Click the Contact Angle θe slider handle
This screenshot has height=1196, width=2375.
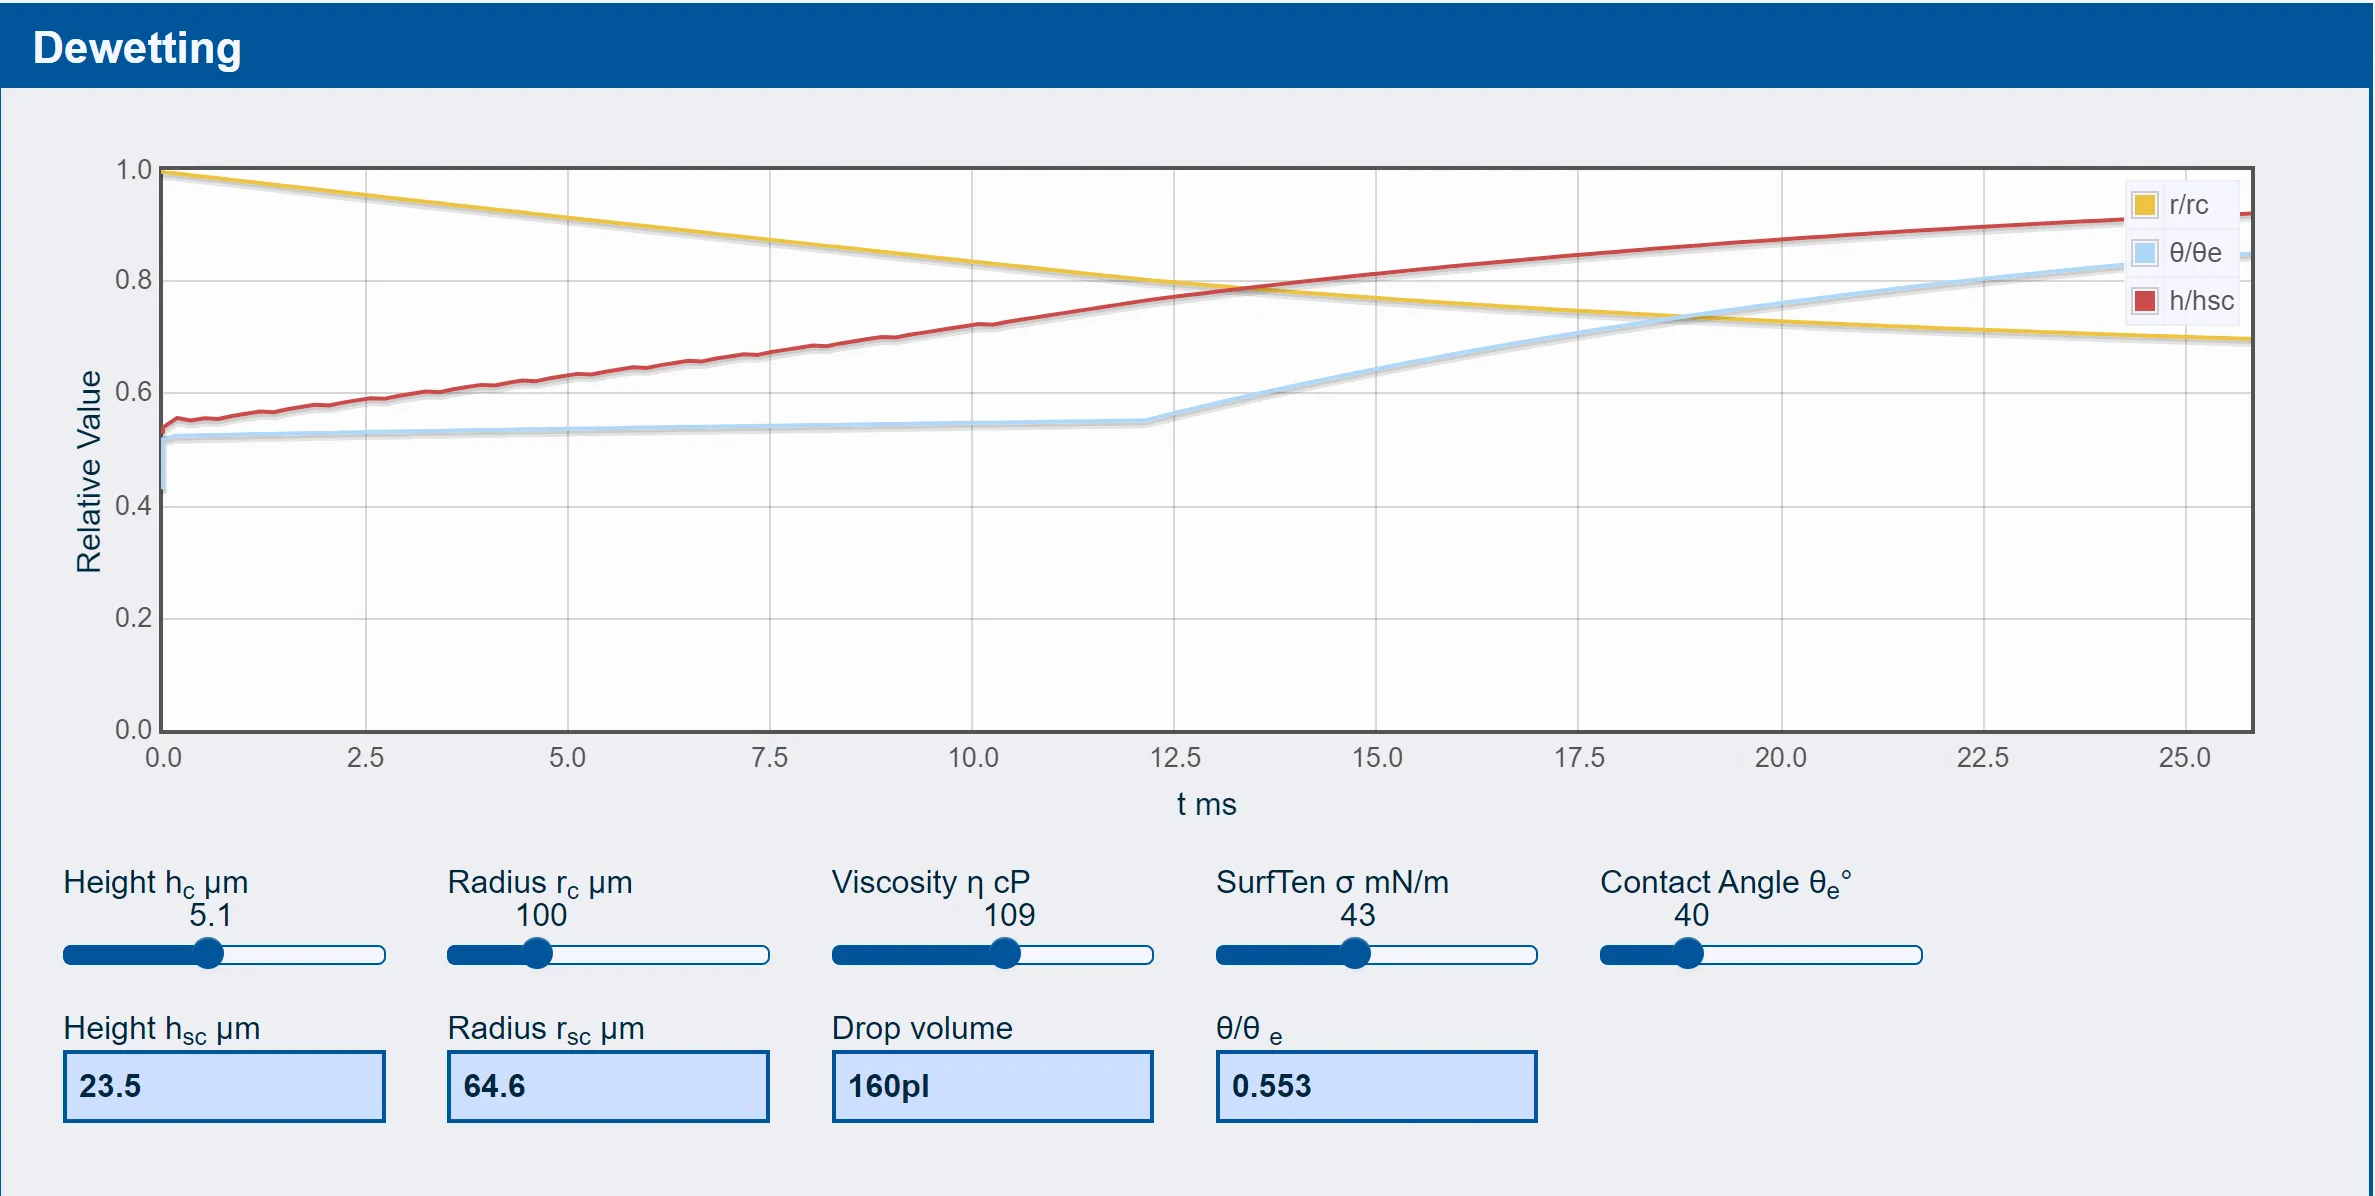(x=1688, y=954)
